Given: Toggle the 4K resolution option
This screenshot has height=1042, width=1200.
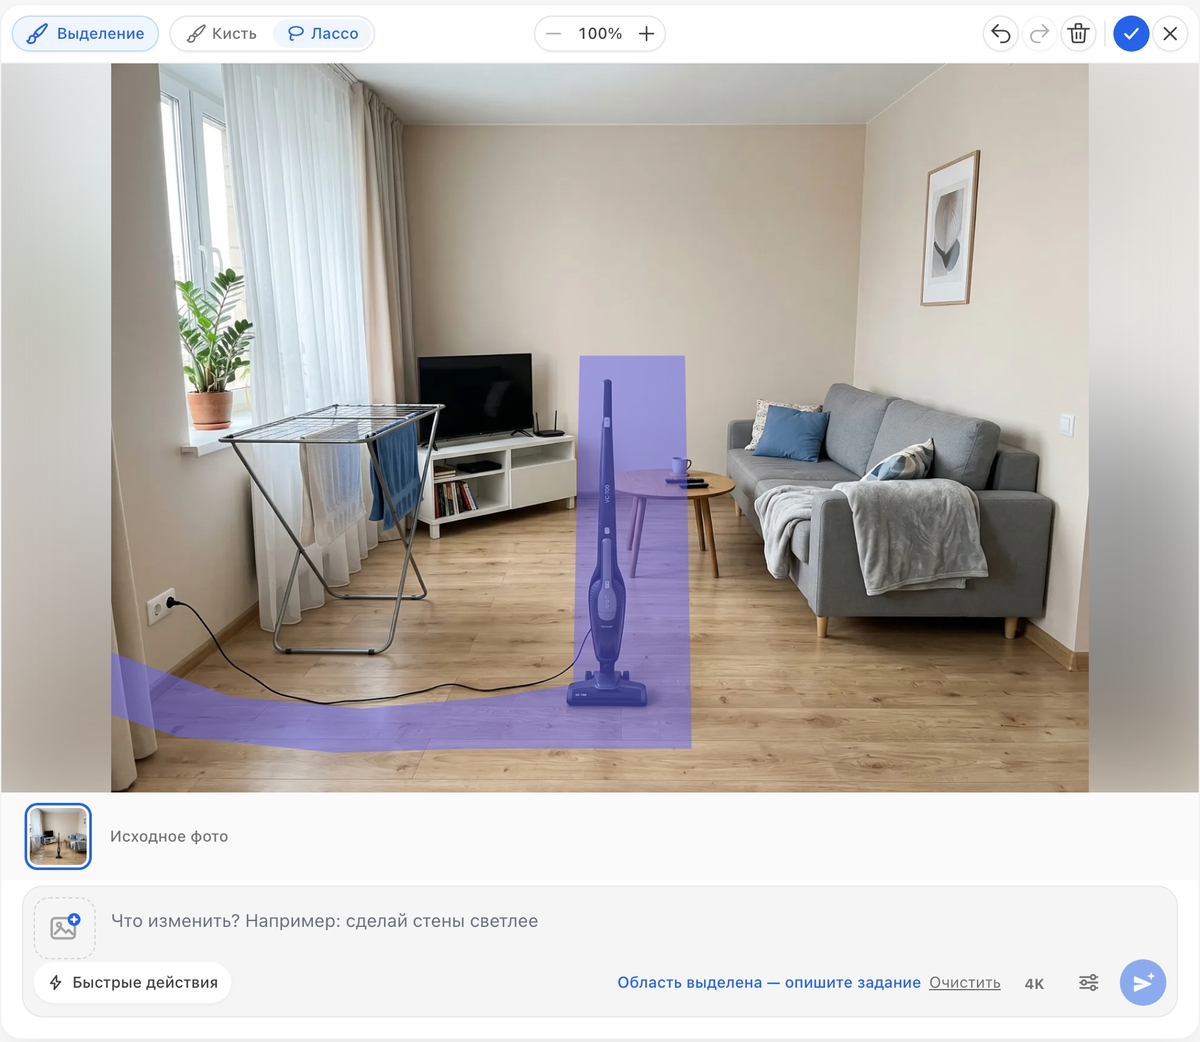Looking at the screenshot, I should [1034, 984].
